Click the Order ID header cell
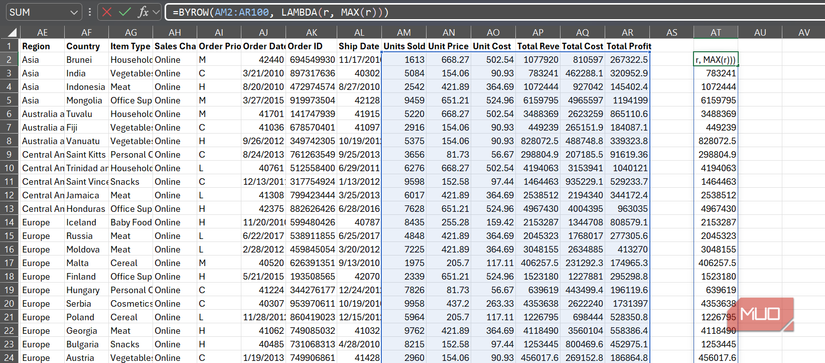 311,46
